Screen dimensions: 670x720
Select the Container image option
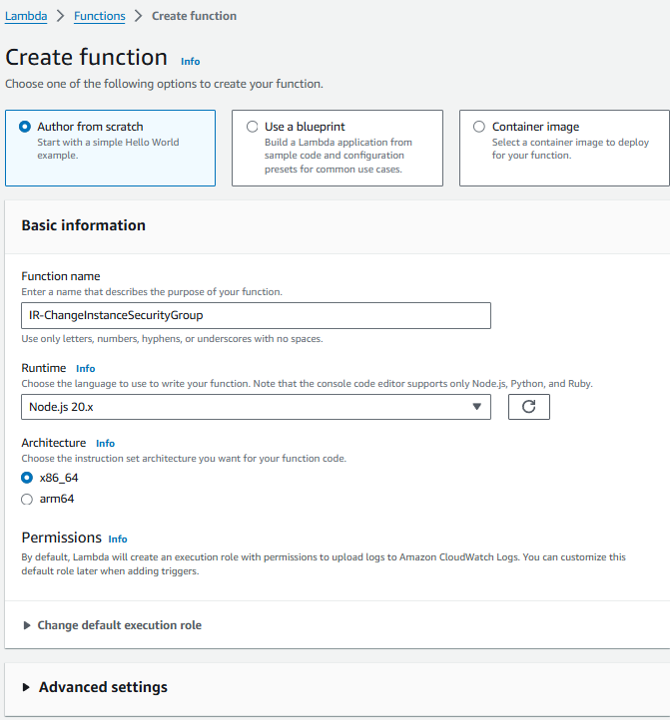click(479, 127)
